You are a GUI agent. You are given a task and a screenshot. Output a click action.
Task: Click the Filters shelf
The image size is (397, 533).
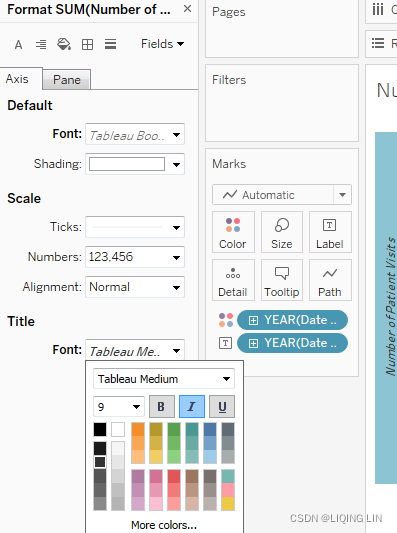282,103
